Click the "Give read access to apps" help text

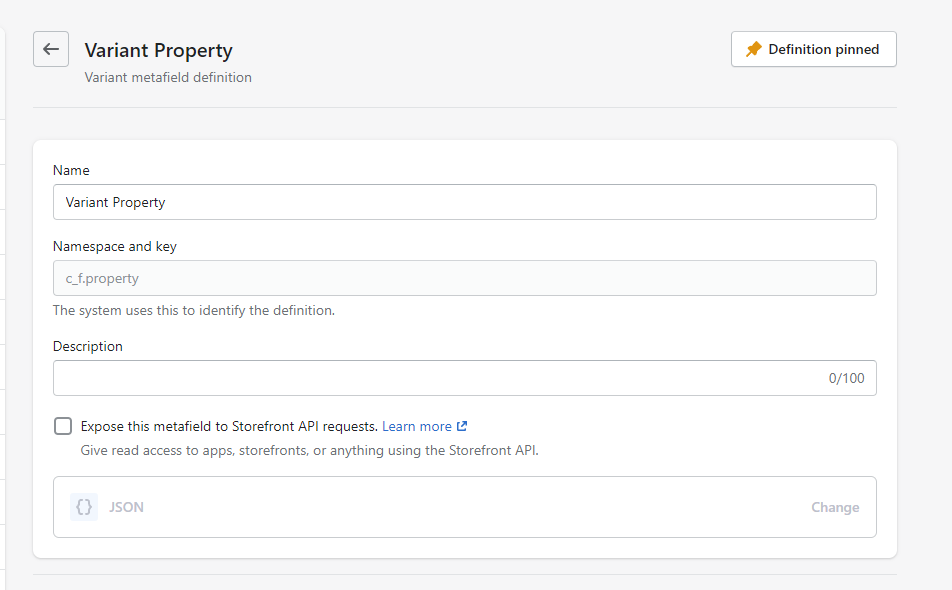click(309, 450)
